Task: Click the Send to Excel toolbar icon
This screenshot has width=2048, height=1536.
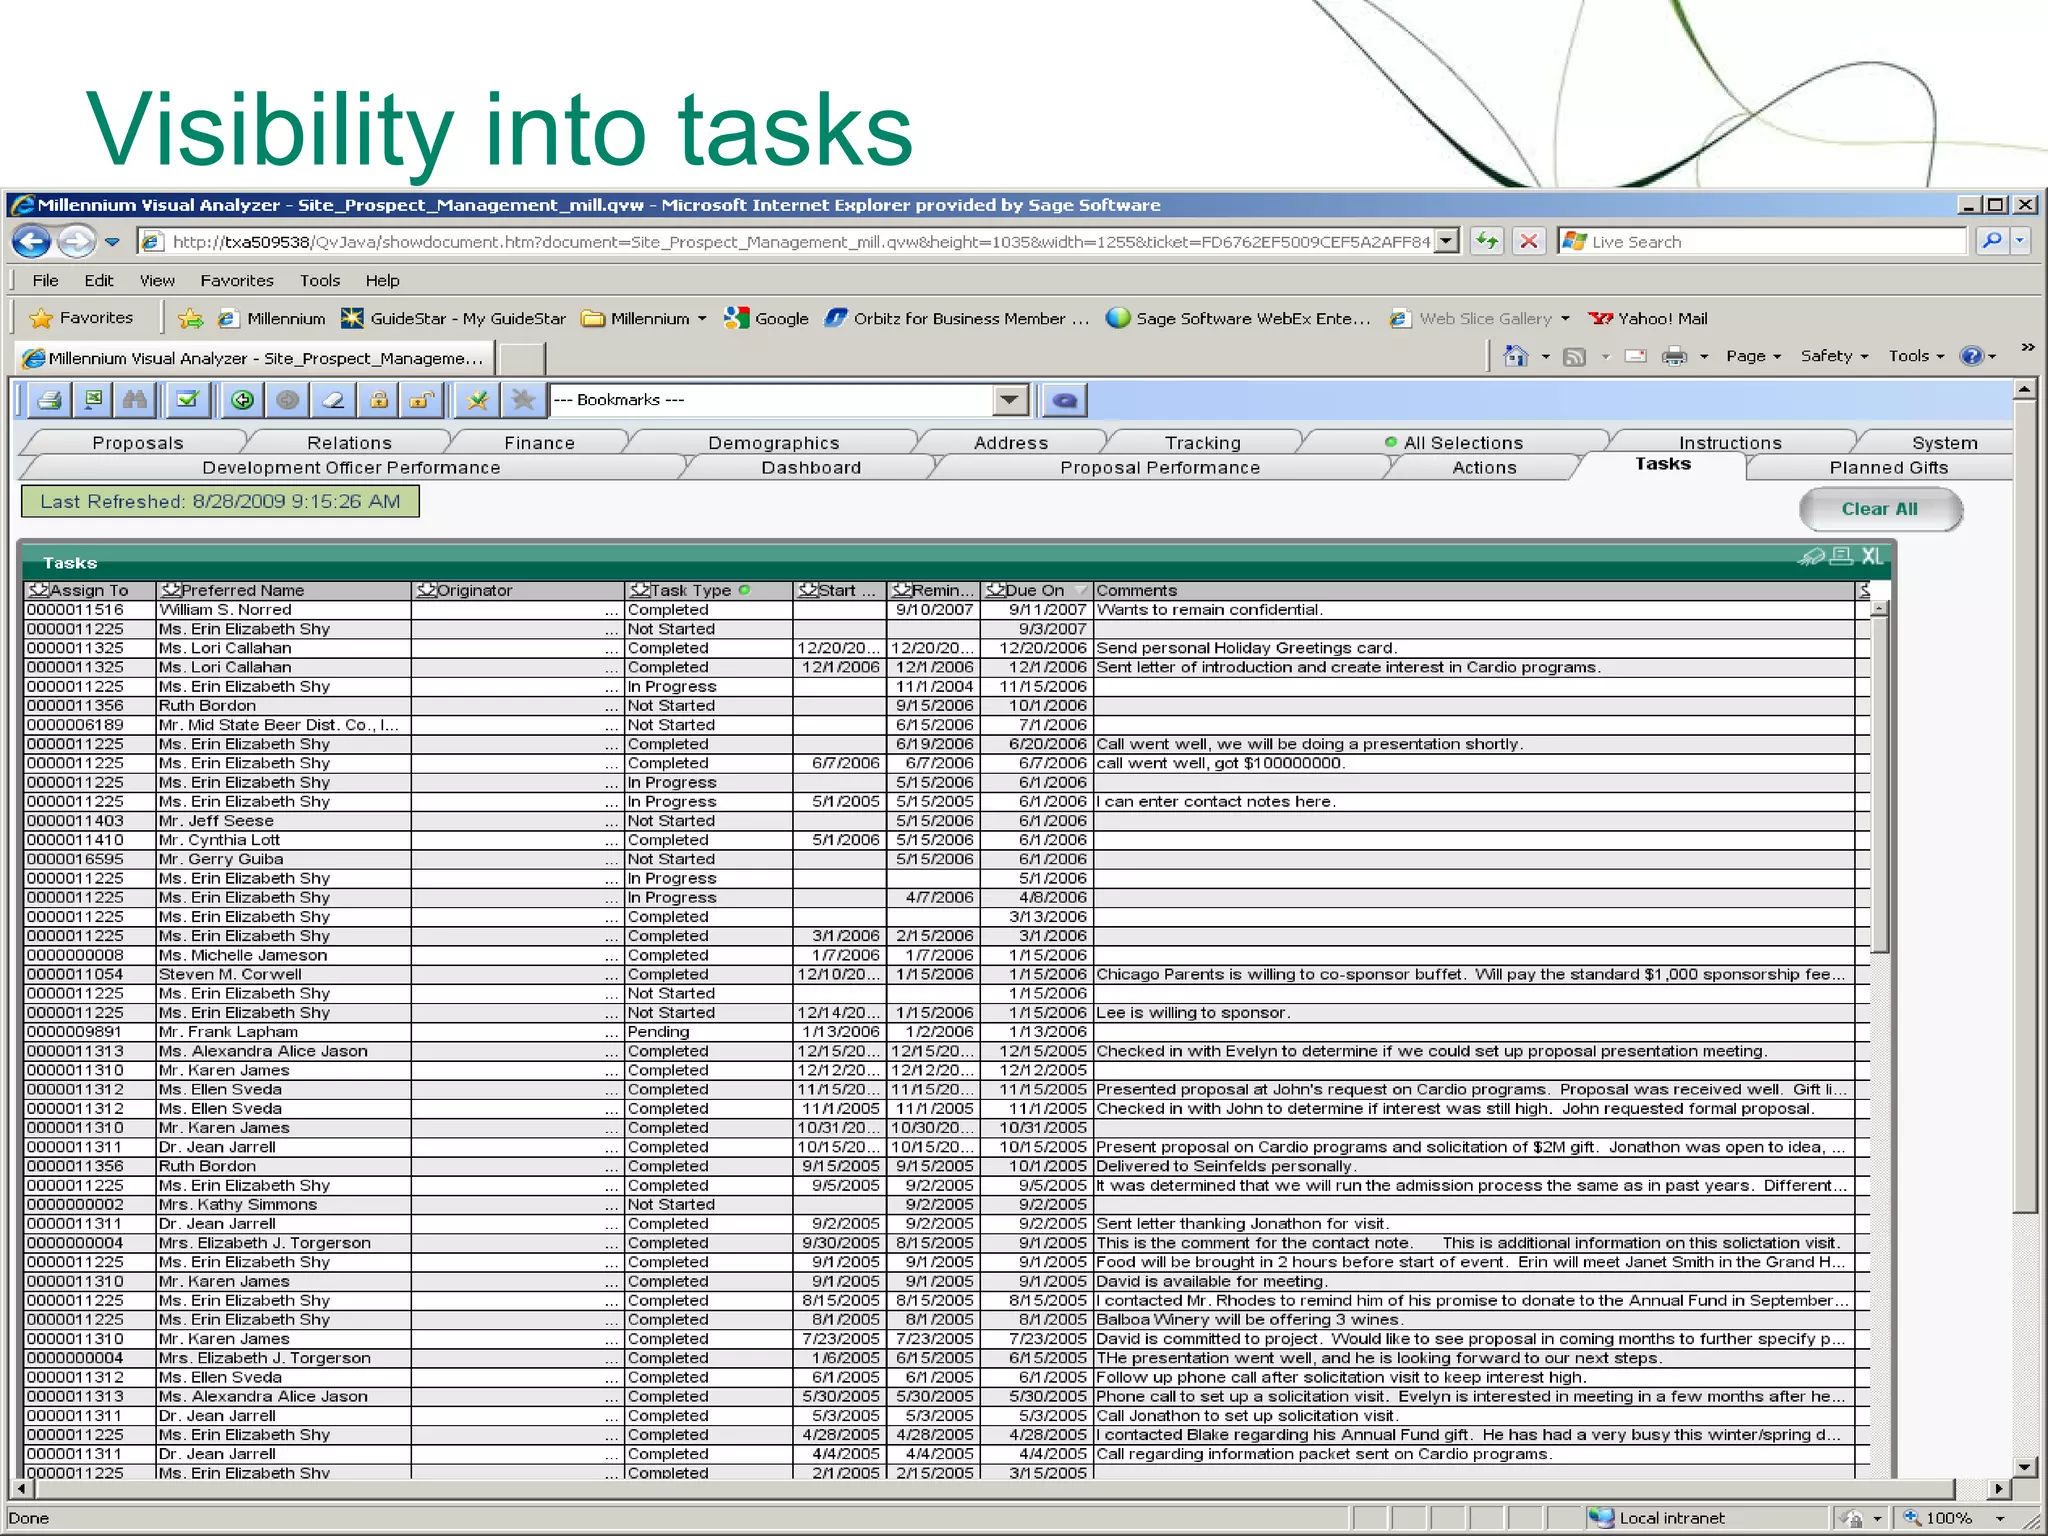Action: pos(93,401)
